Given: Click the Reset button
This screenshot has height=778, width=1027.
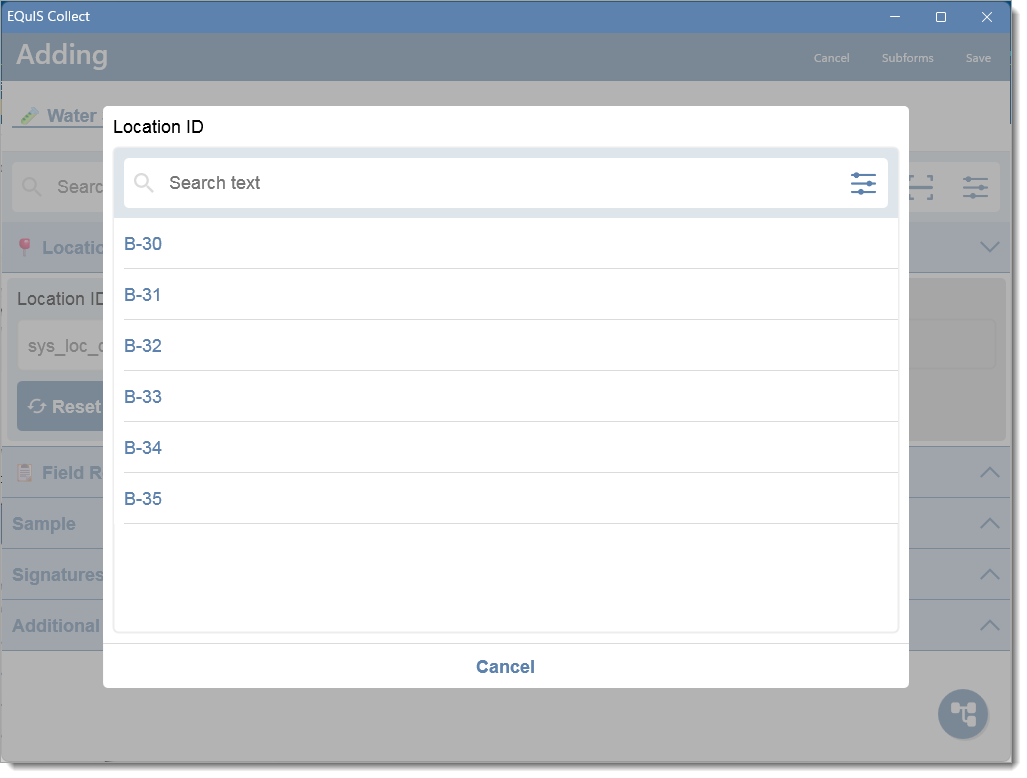Looking at the screenshot, I should click(x=60, y=407).
